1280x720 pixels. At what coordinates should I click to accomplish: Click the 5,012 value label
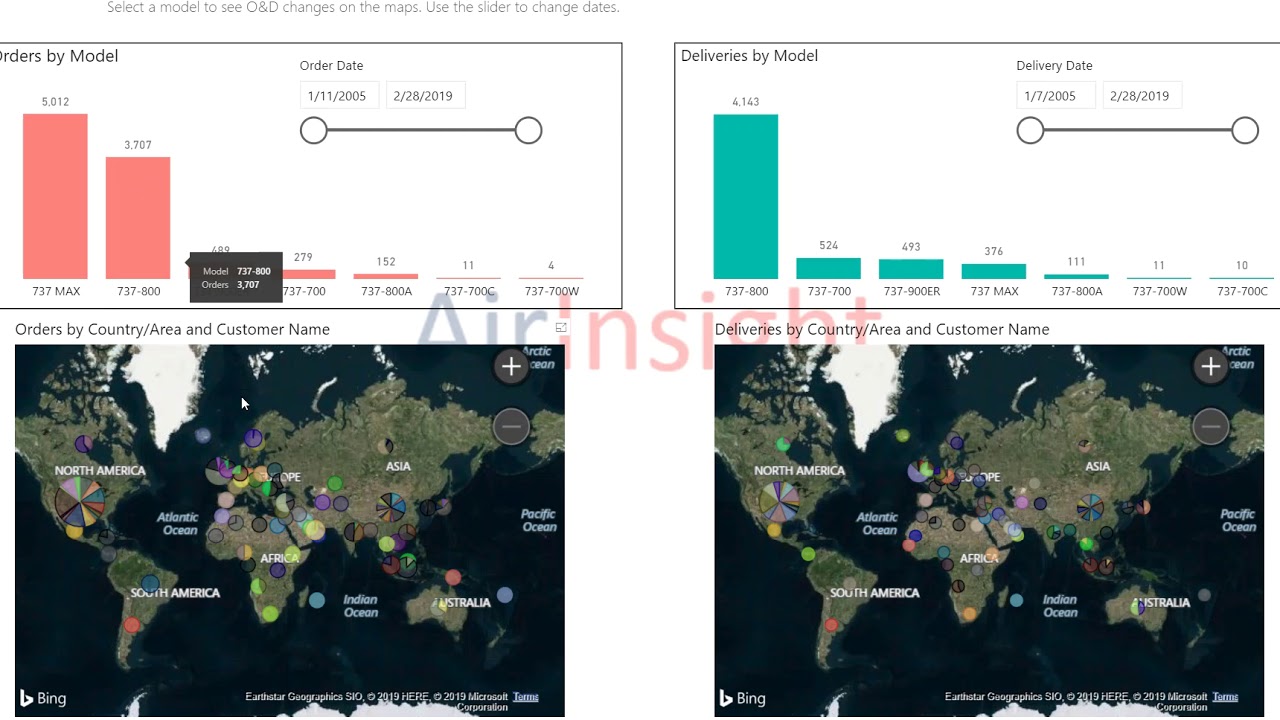tap(55, 102)
